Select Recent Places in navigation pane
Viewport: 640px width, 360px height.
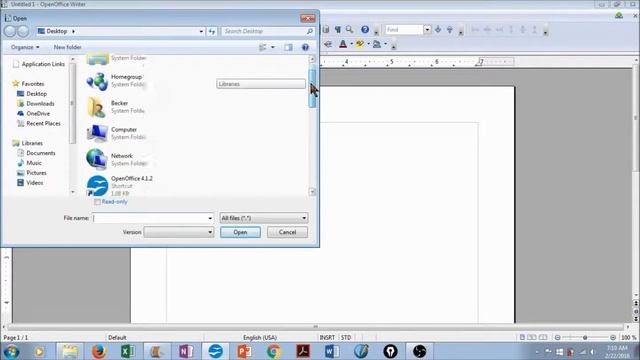(39, 123)
